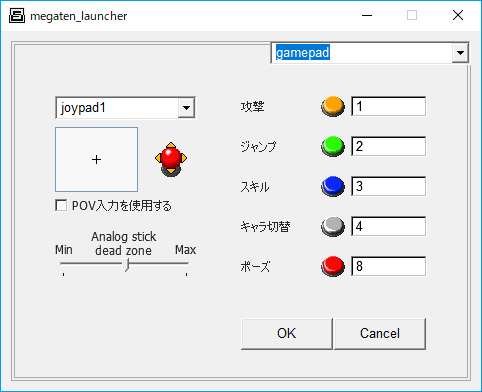Screen dimensions: 482x392
Task: Click the gamepad combo box text
Action: click(303, 53)
